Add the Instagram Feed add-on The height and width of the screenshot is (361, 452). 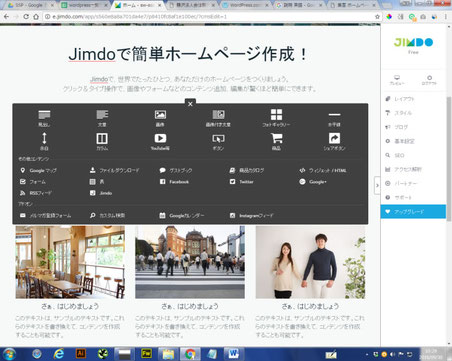(252, 216)
